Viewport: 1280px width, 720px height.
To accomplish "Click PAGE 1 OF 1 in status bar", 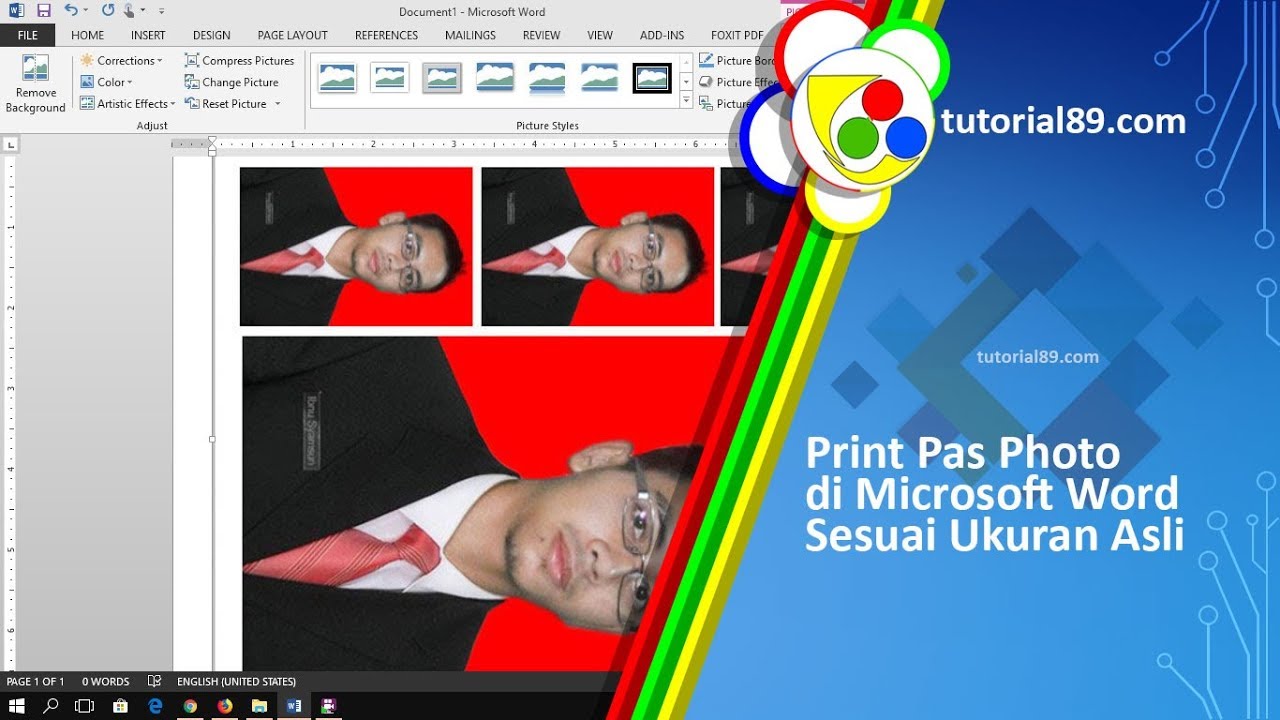I will 36,681.
